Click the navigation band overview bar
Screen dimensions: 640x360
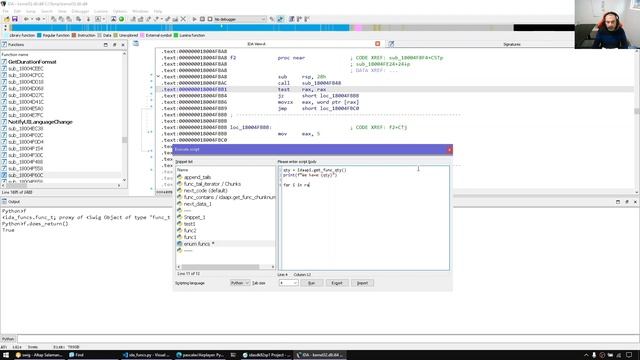pyautogui.click(x=292, y=28)
